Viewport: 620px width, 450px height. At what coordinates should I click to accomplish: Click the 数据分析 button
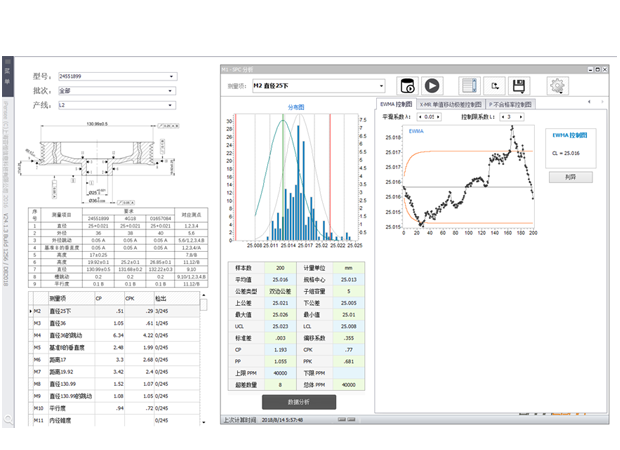(298, 401)
